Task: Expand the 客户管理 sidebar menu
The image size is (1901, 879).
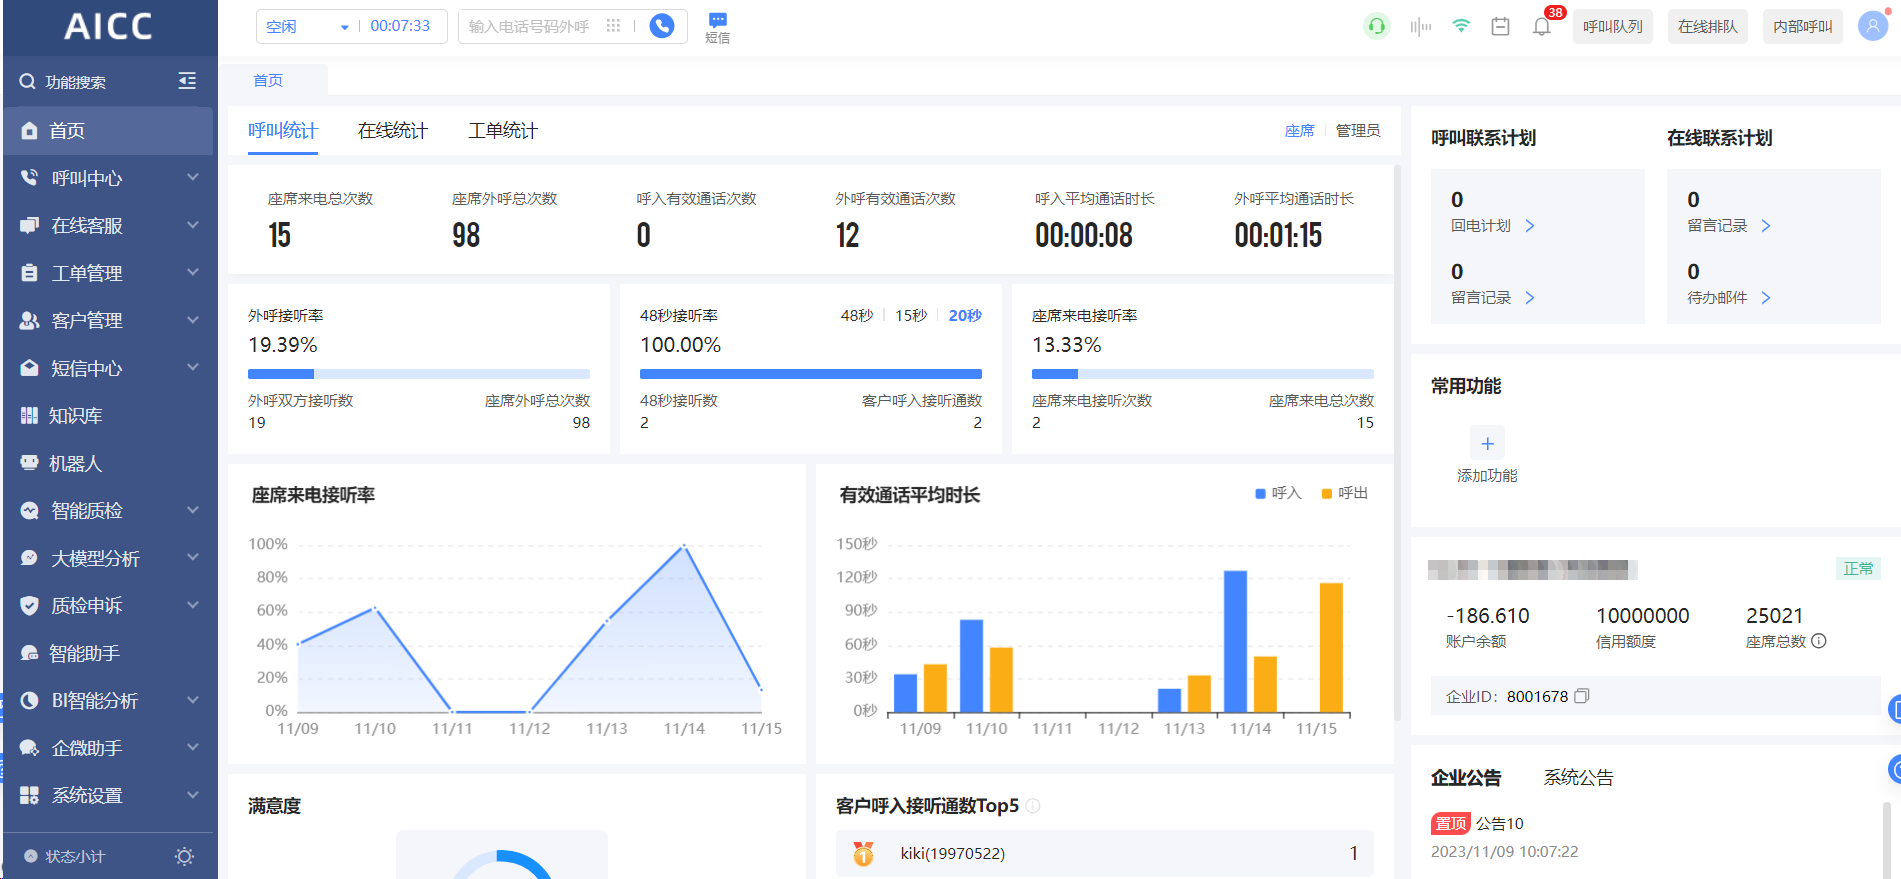Action: click(108, 320)
